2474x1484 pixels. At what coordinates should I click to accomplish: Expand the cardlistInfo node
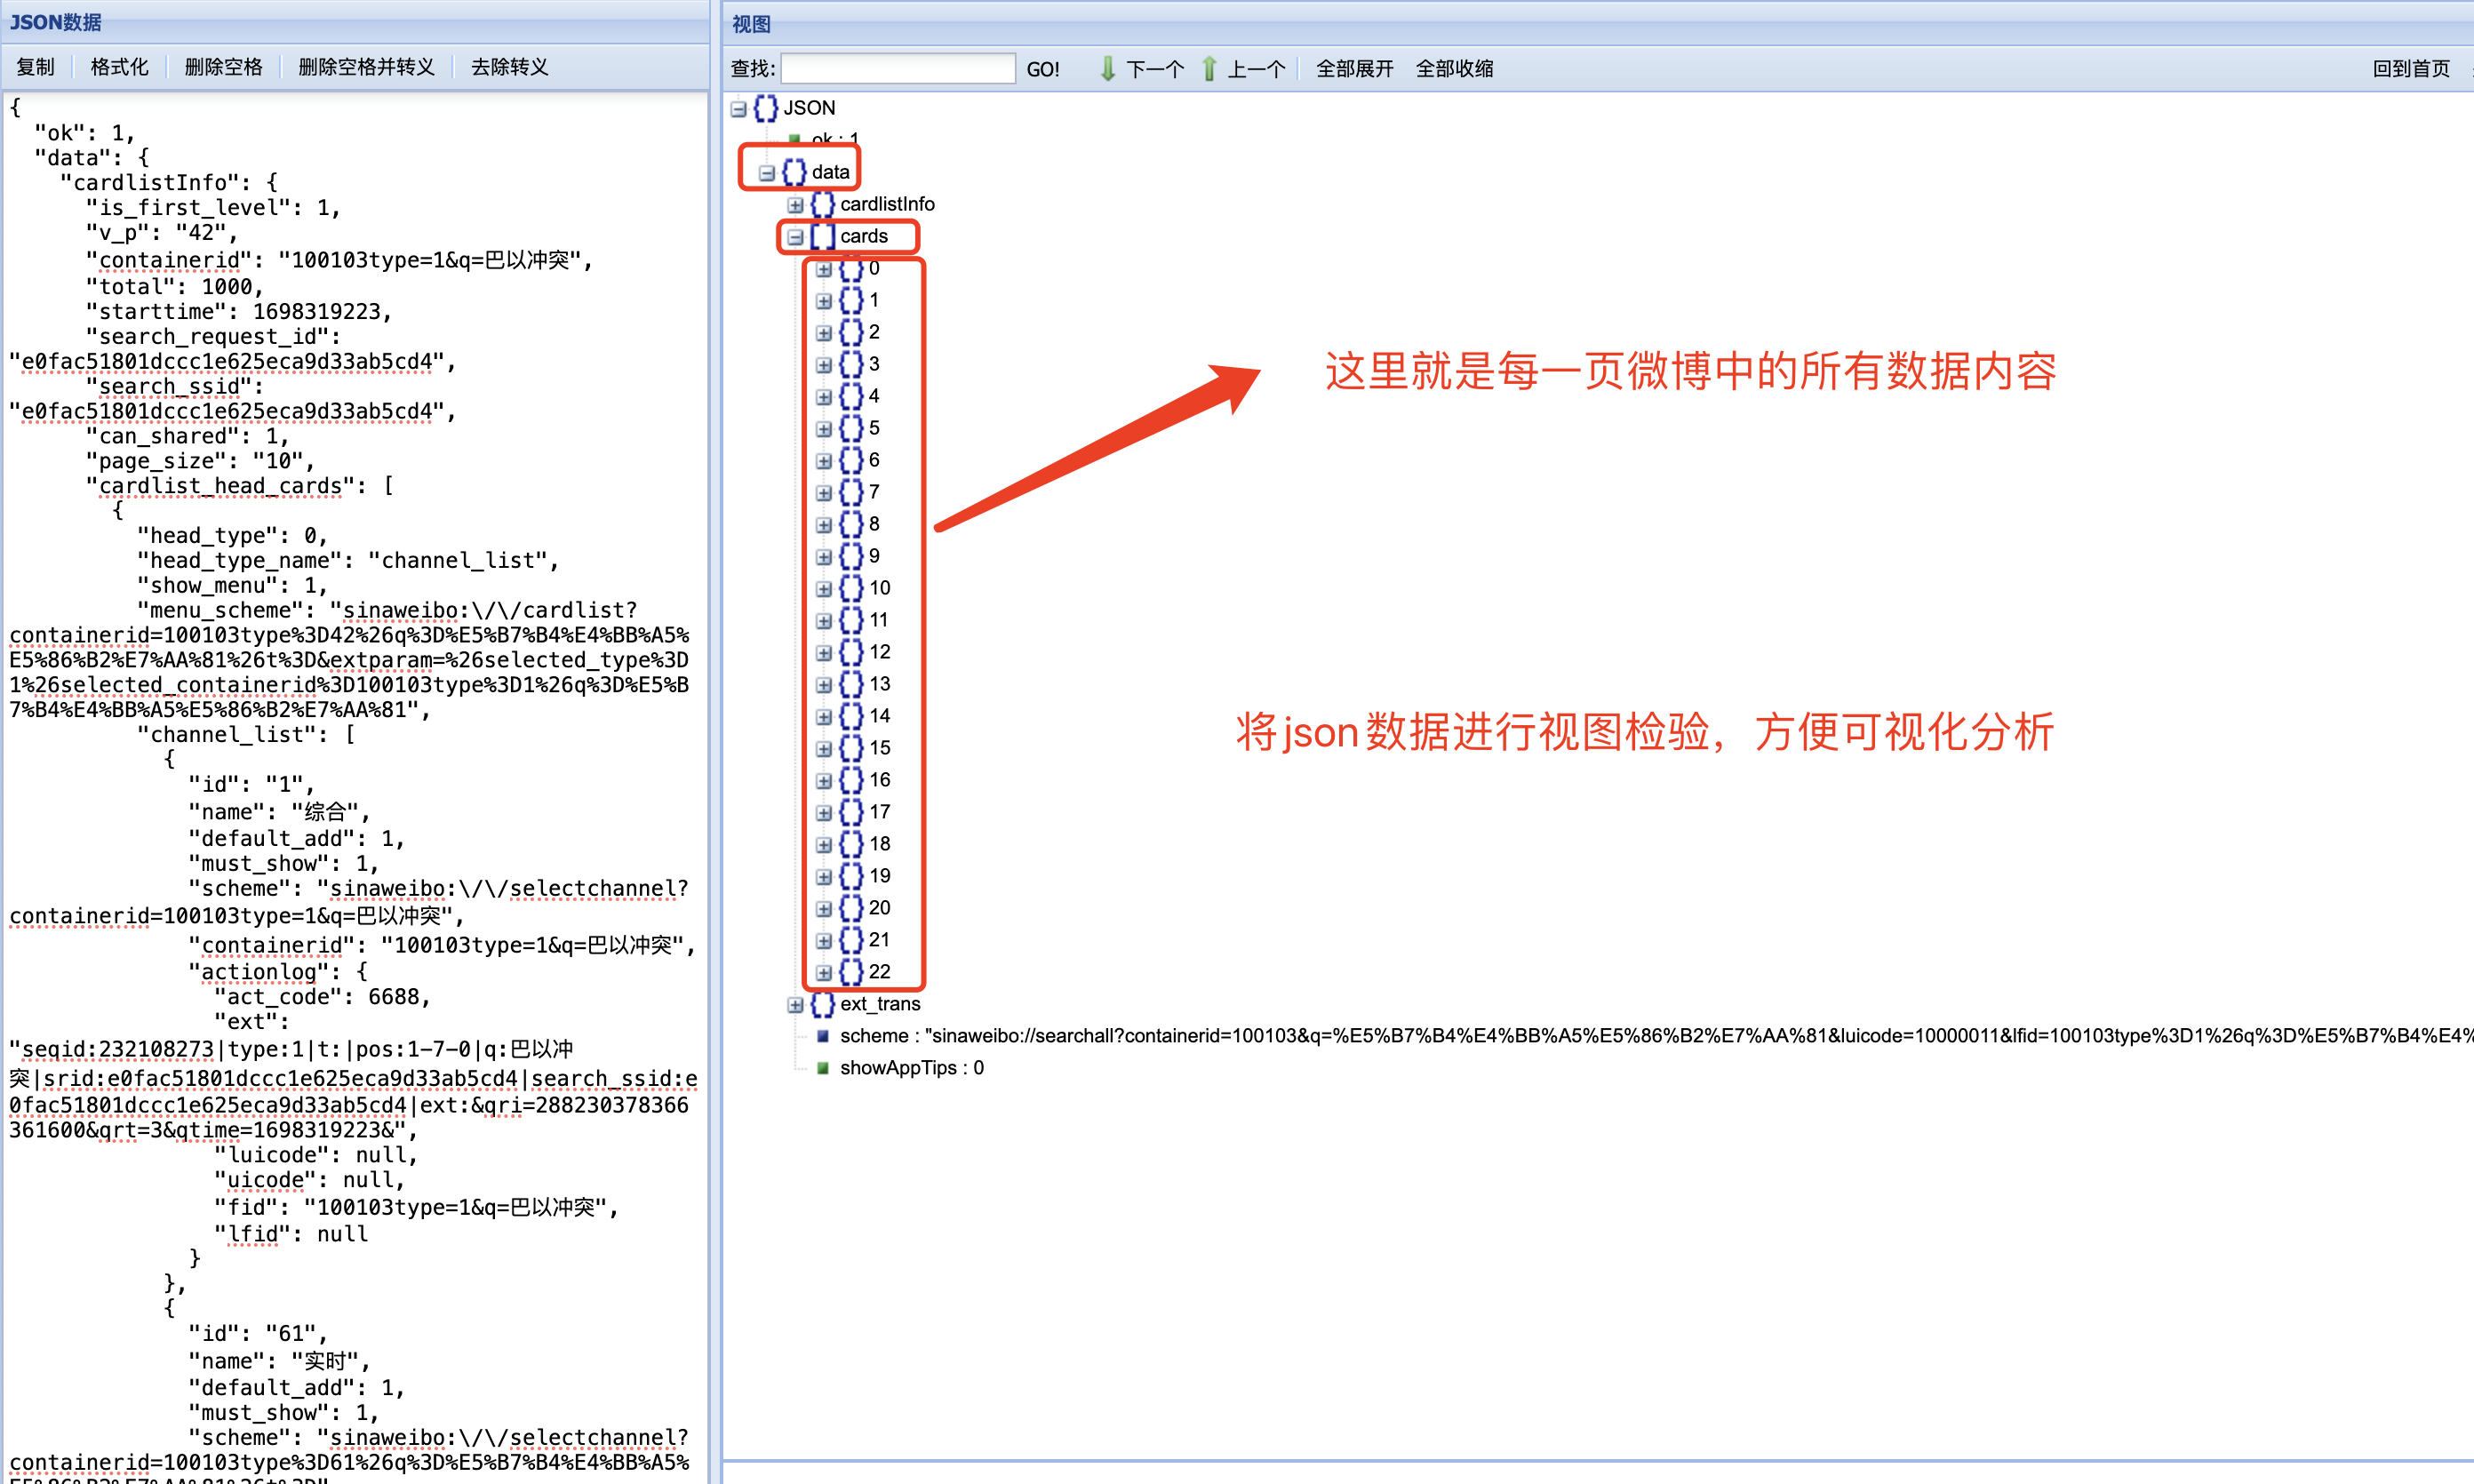click(795, 205)
